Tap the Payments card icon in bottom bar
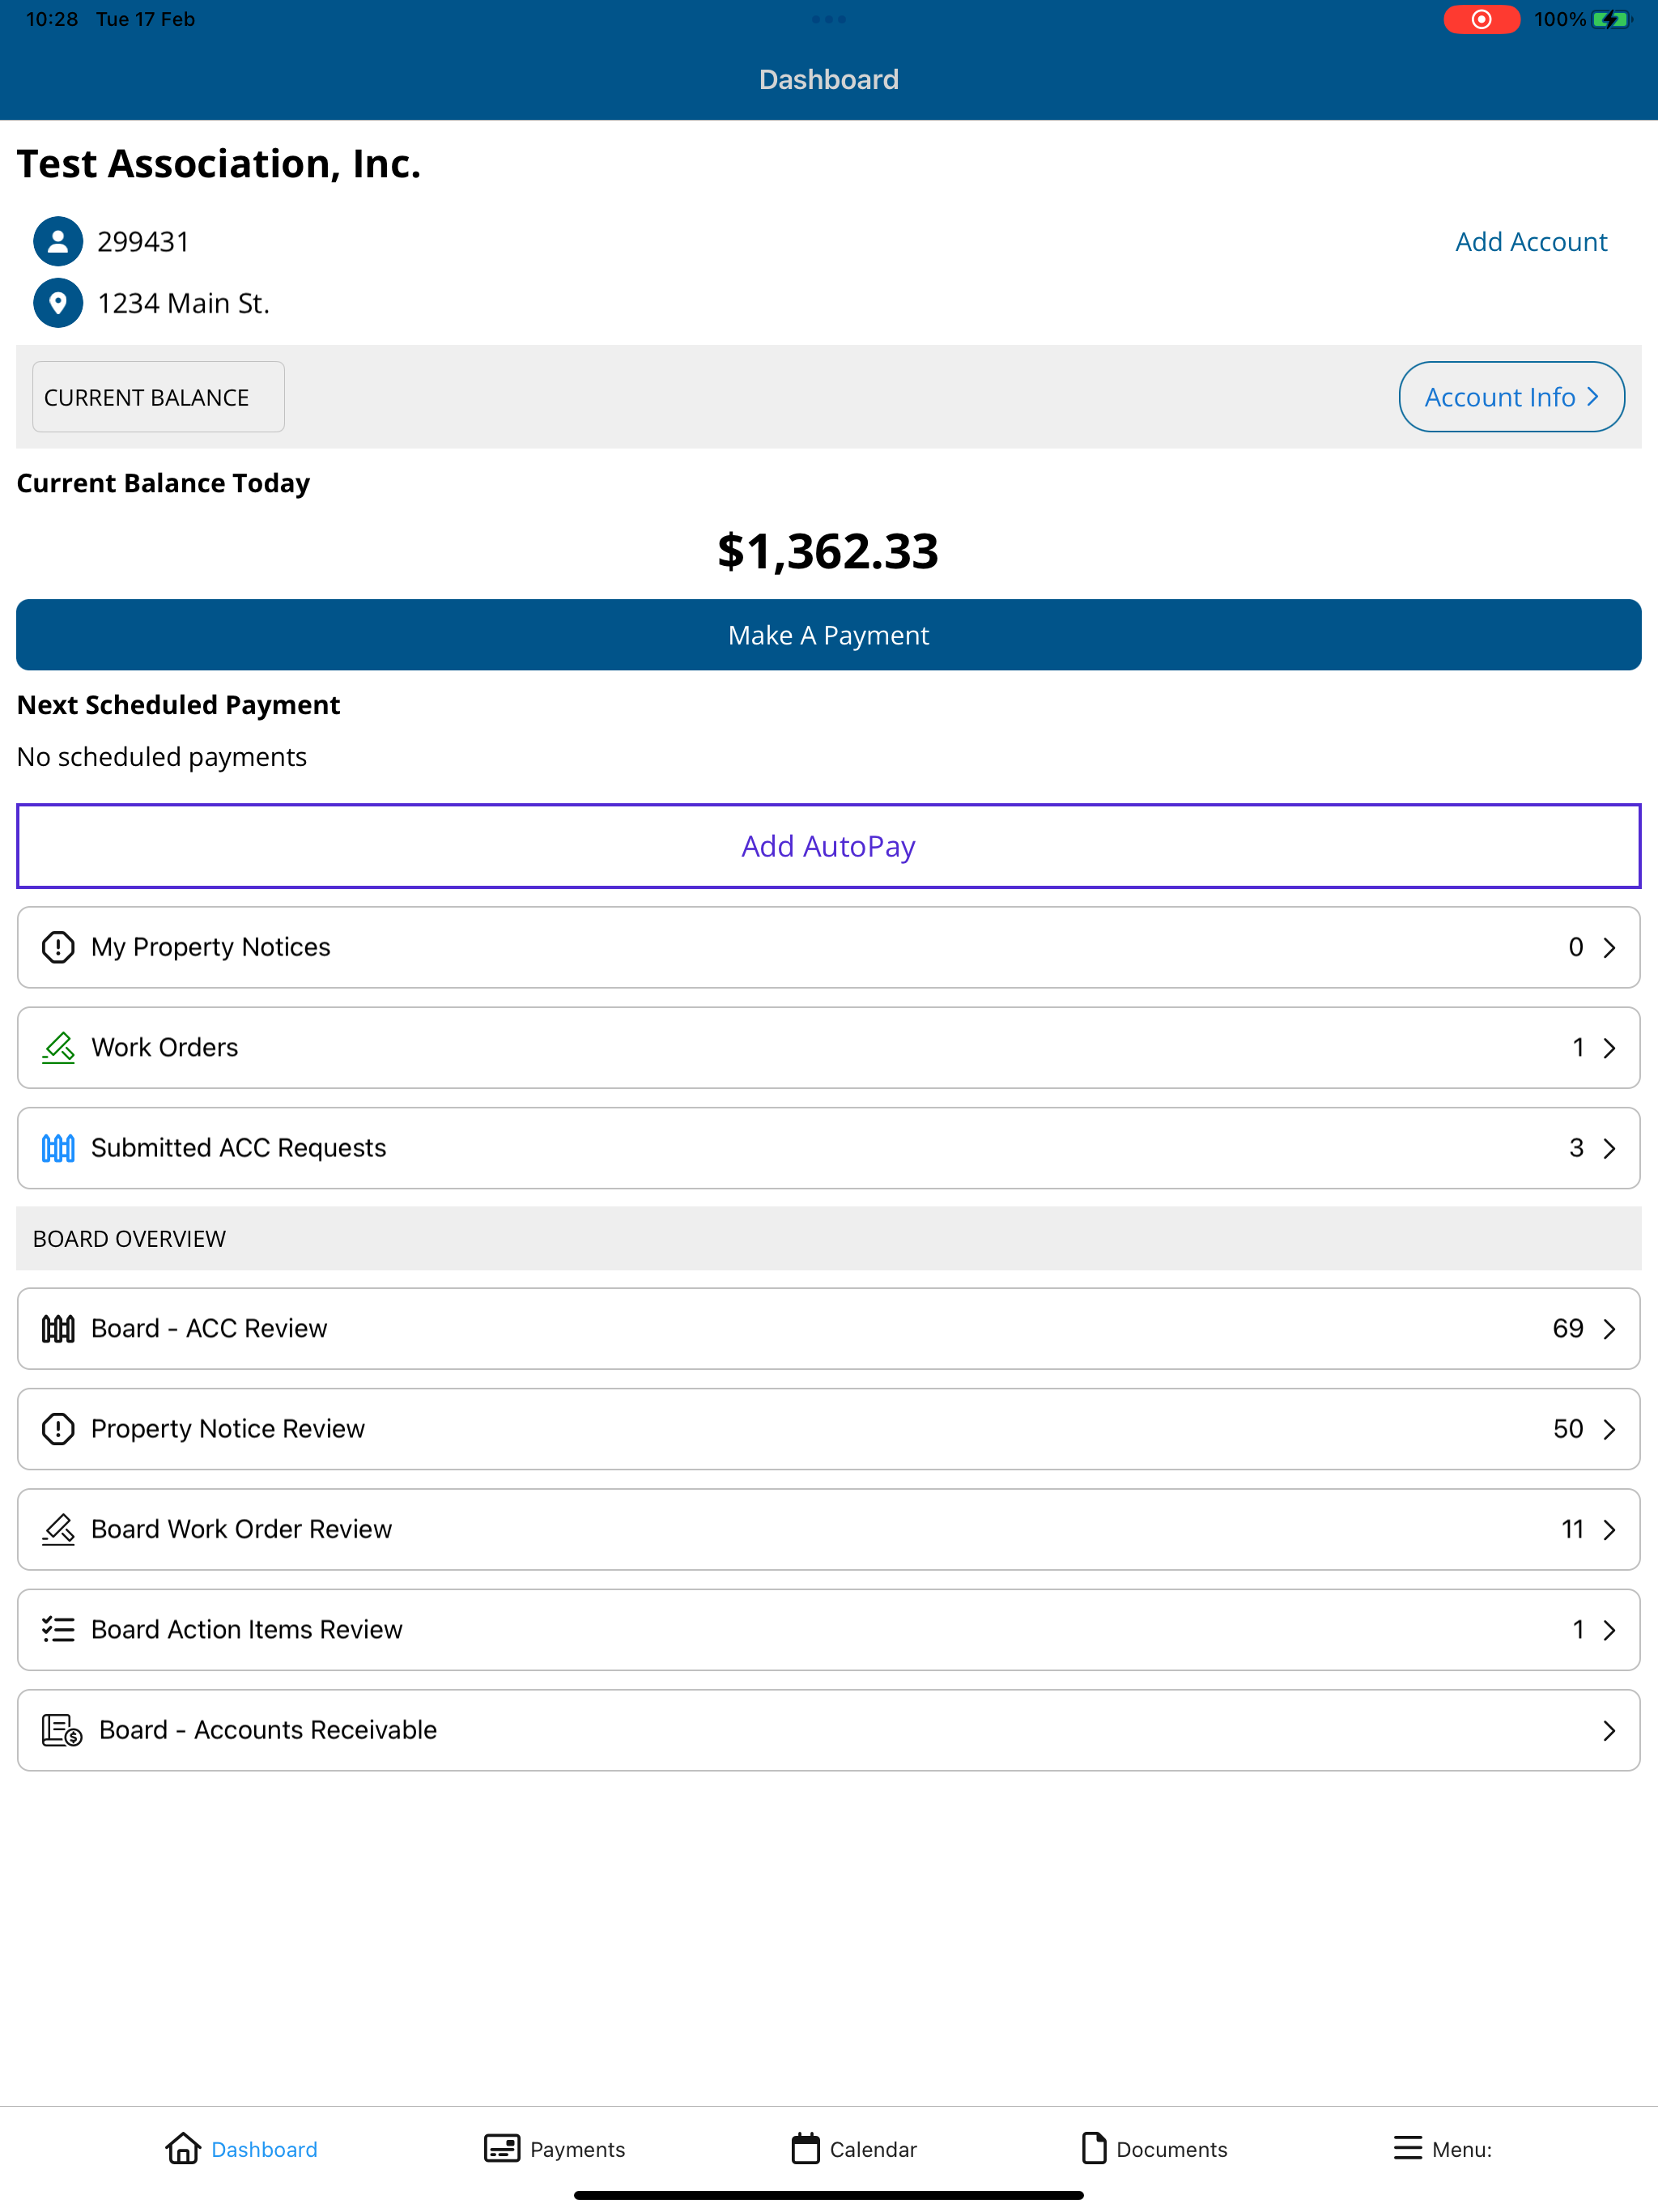 click(x=502, y=2148)
